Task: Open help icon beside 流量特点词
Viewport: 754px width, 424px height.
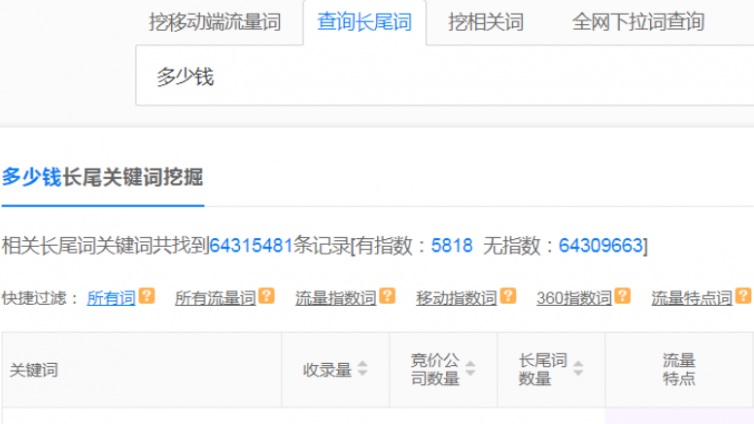Action: click(x=743, y=296)
